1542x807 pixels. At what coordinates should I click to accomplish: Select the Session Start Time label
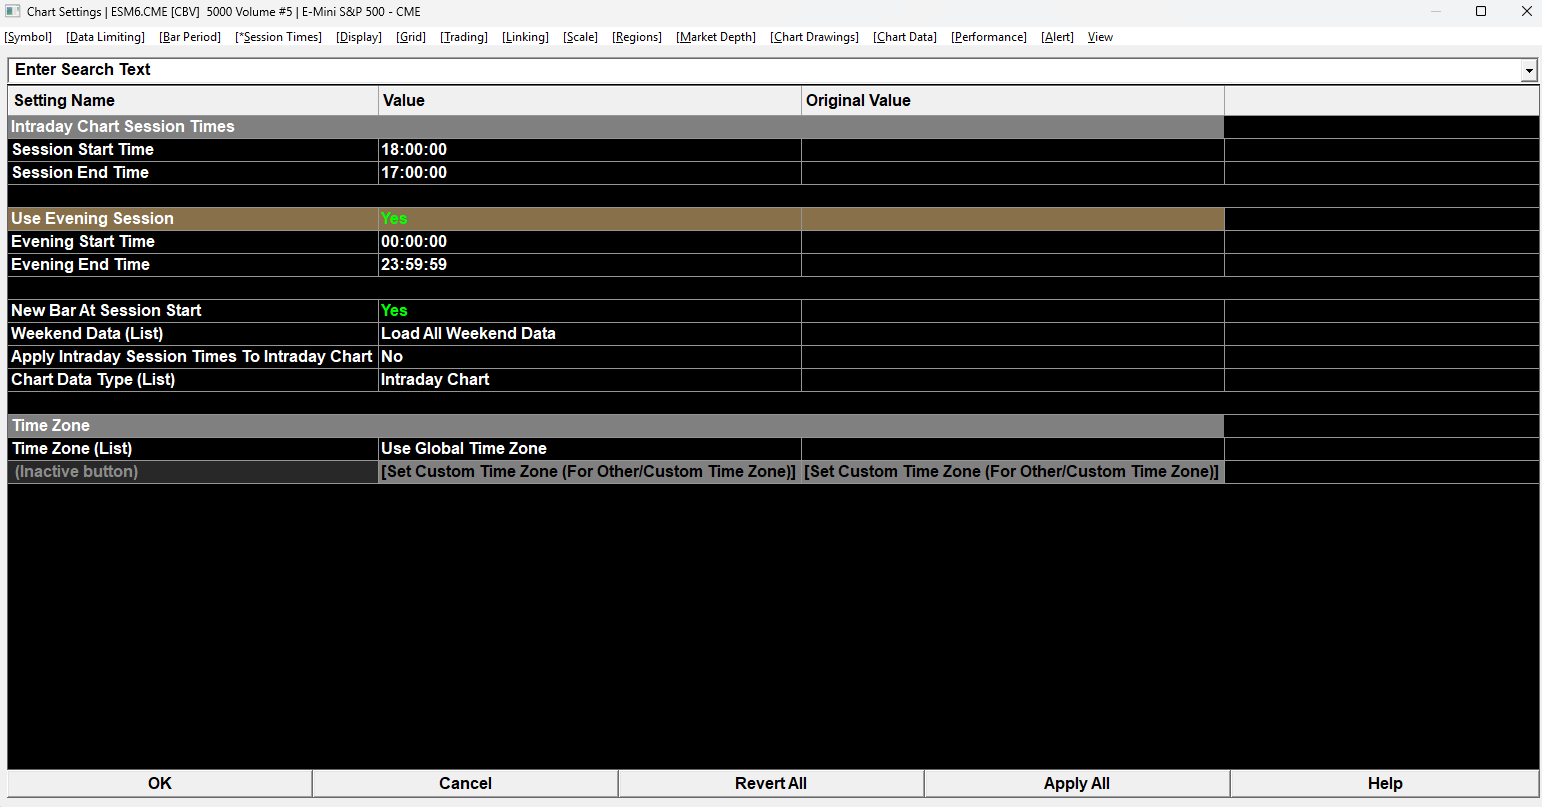tap(83, 150)
